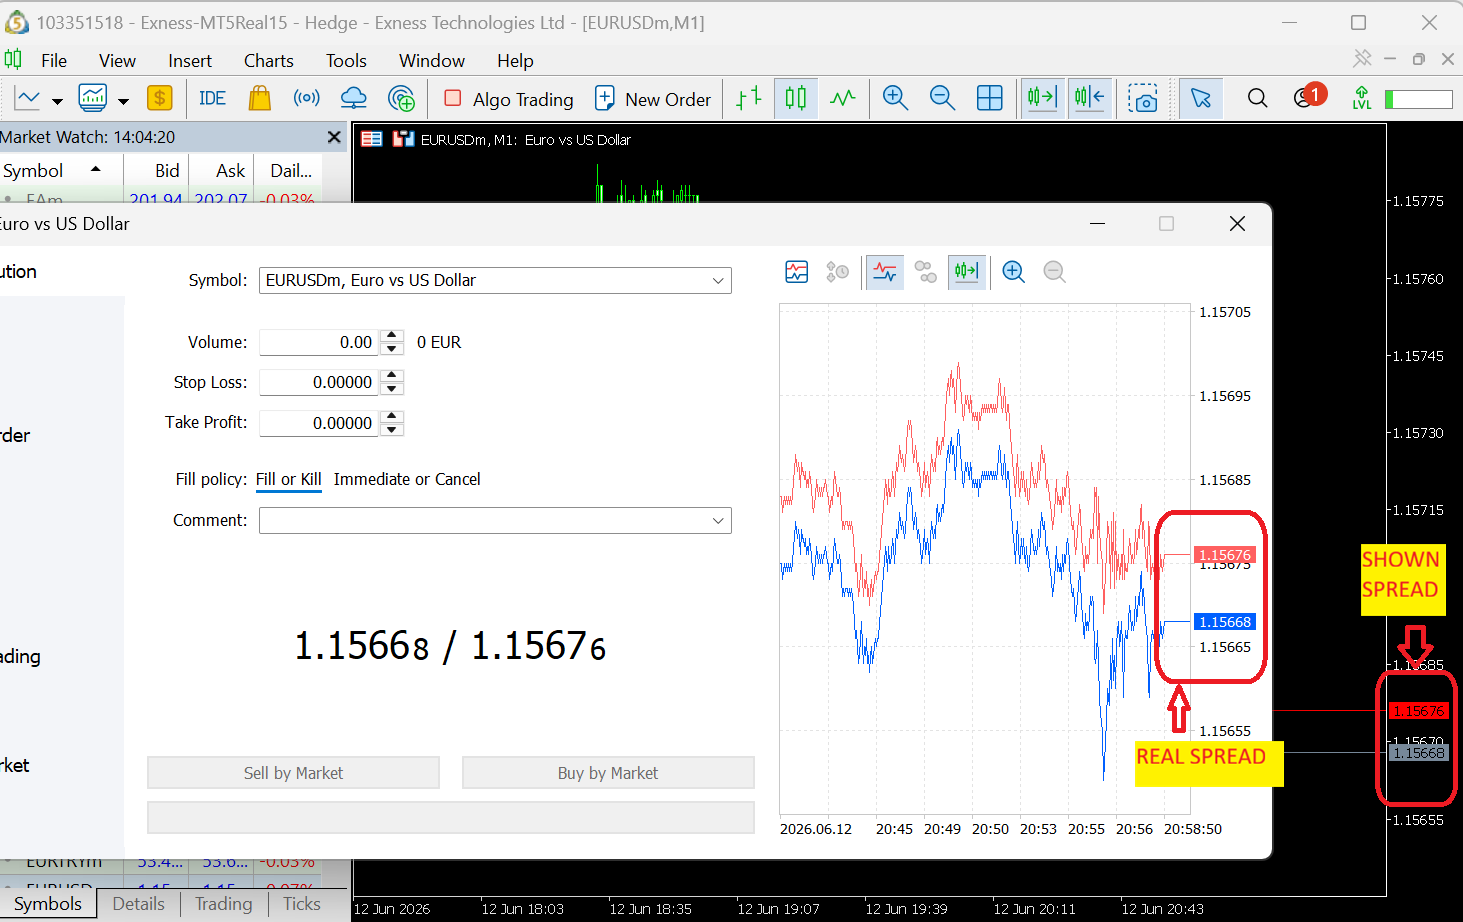Click the Take Profit input field
Image resolution: width=1463 pixels, height=922 pixels.
pos(319,424)
